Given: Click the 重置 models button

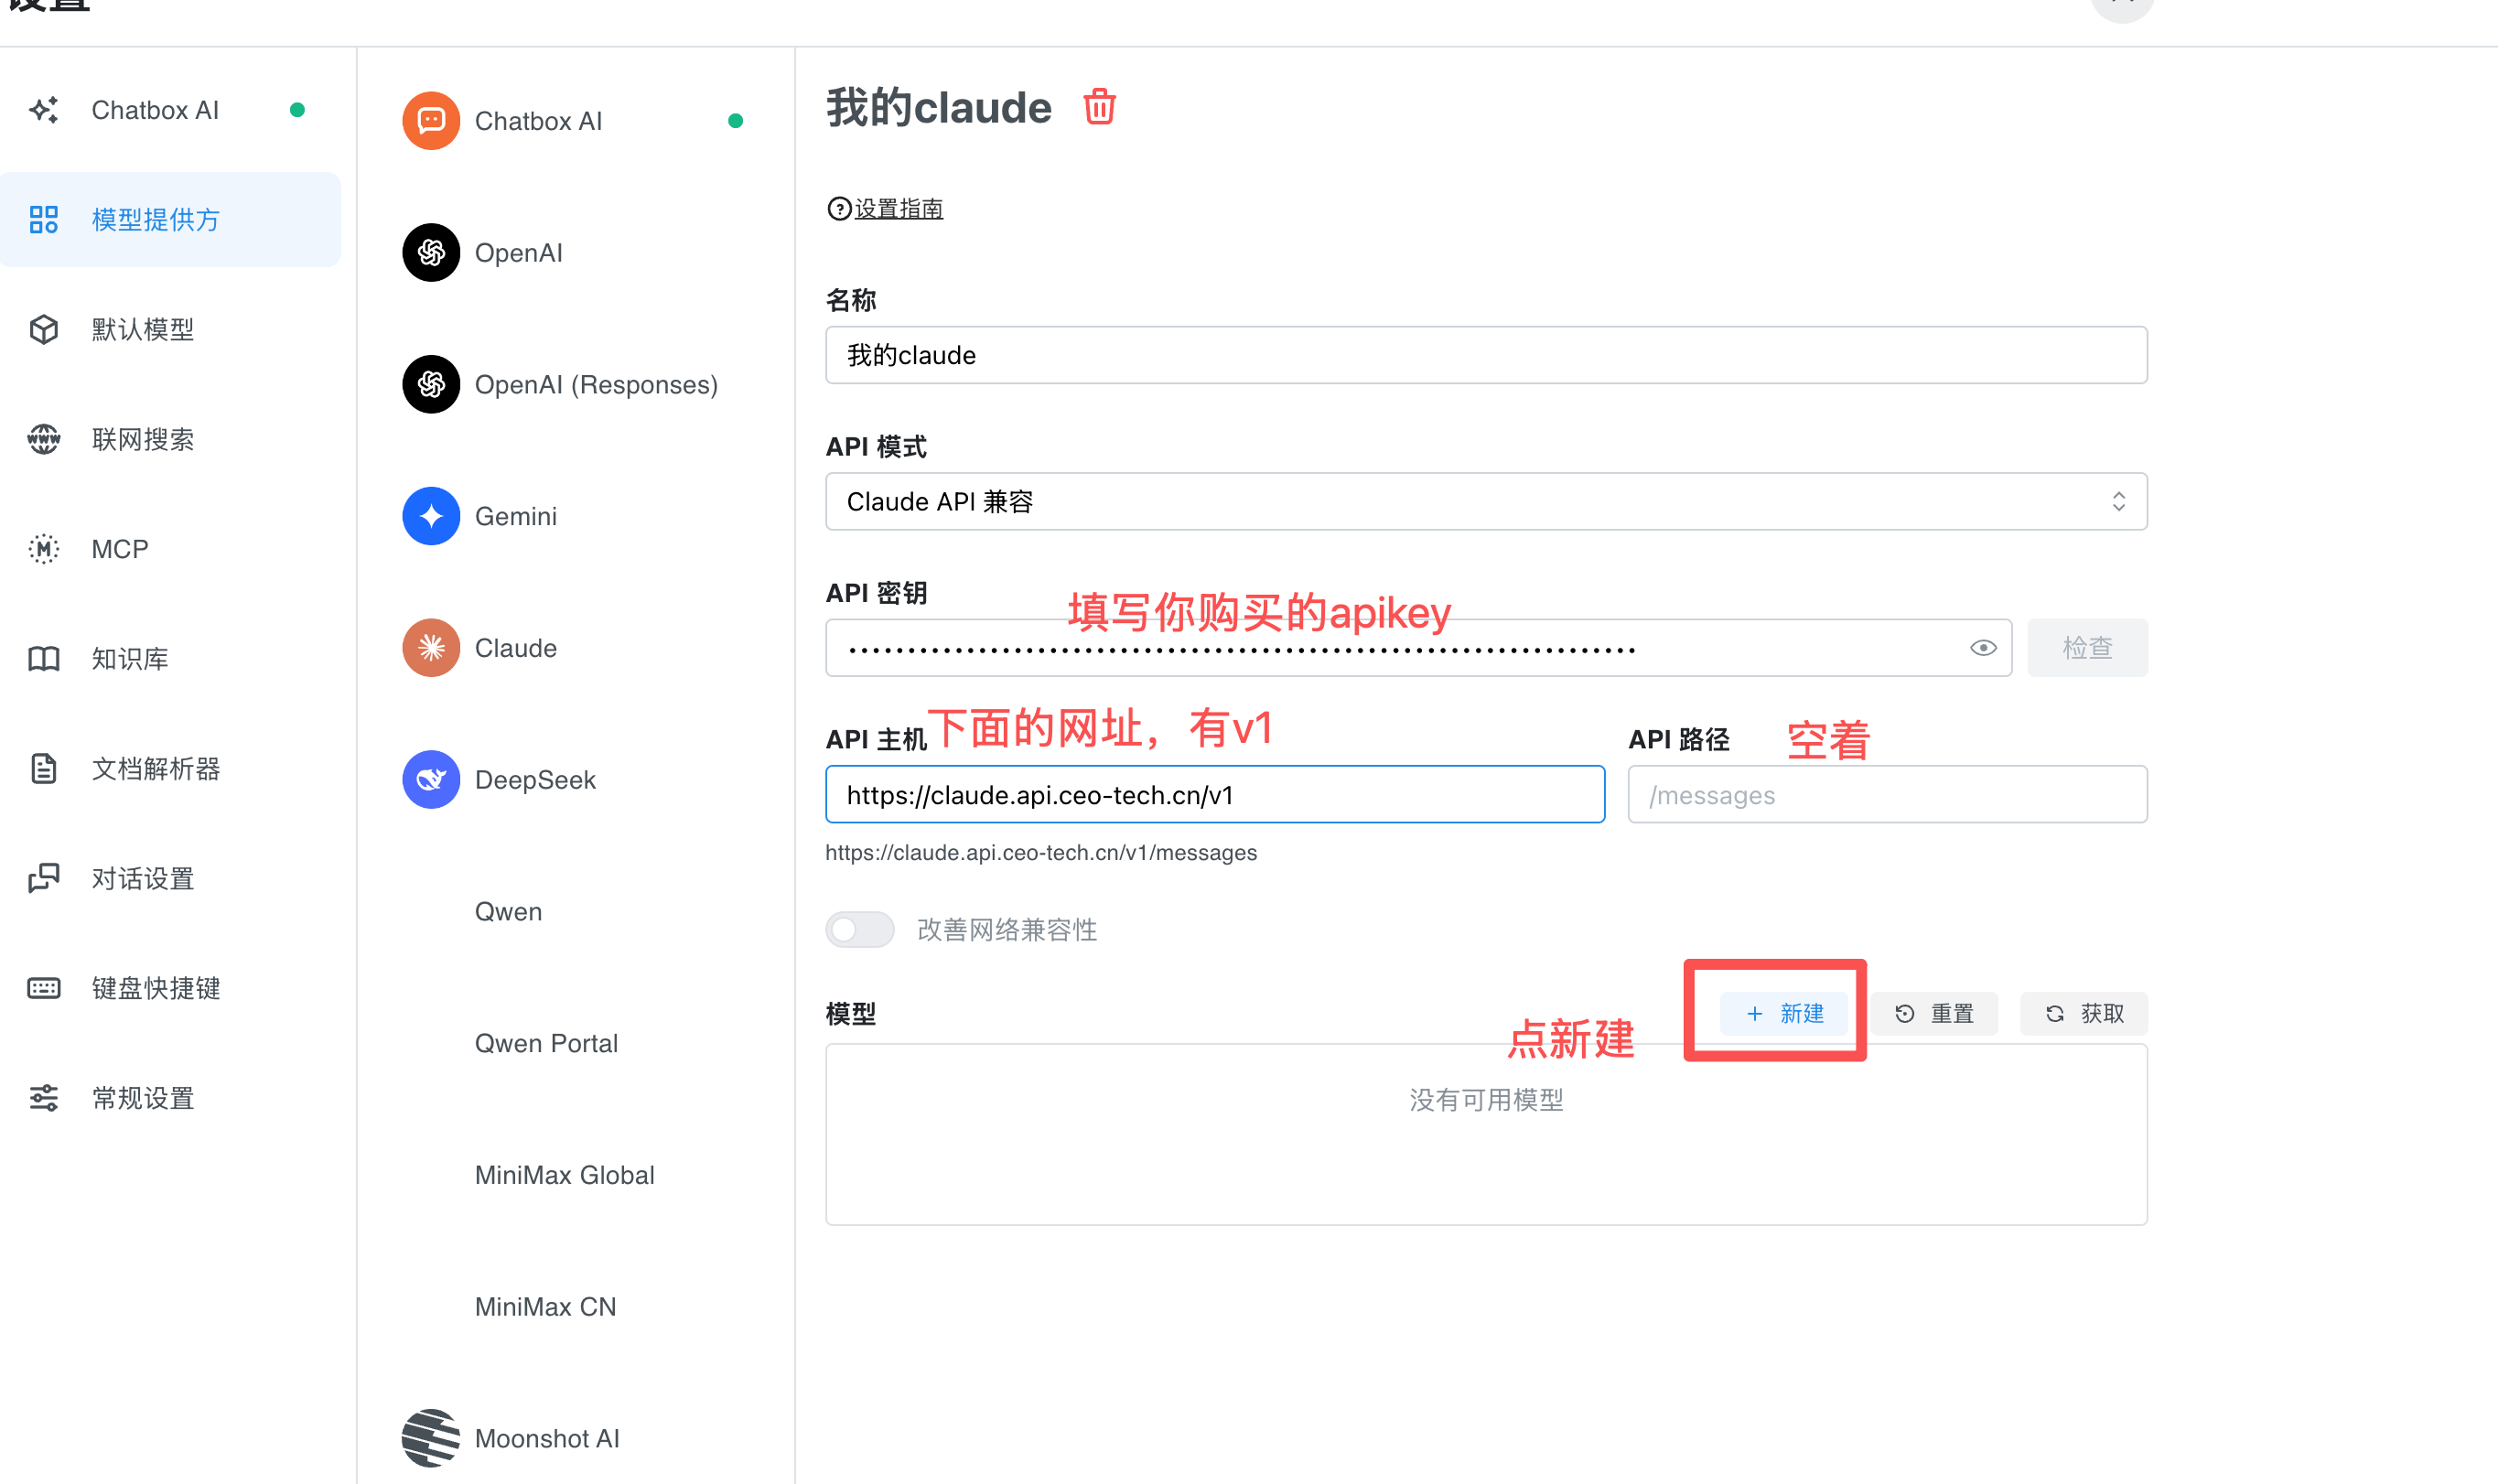Looking at the screenshot, I should (x=1934, y=1014).
